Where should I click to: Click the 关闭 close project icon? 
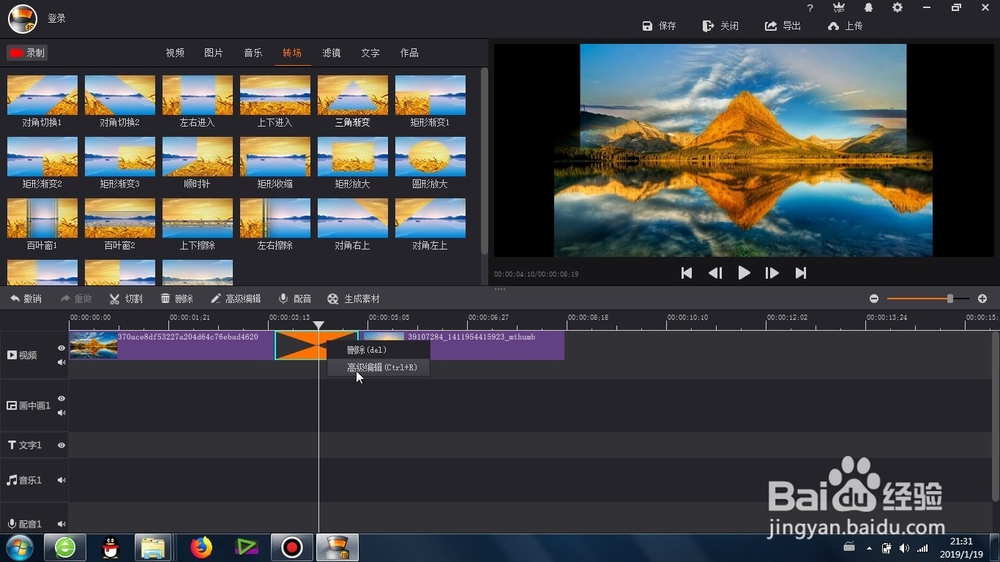point(708,26)
